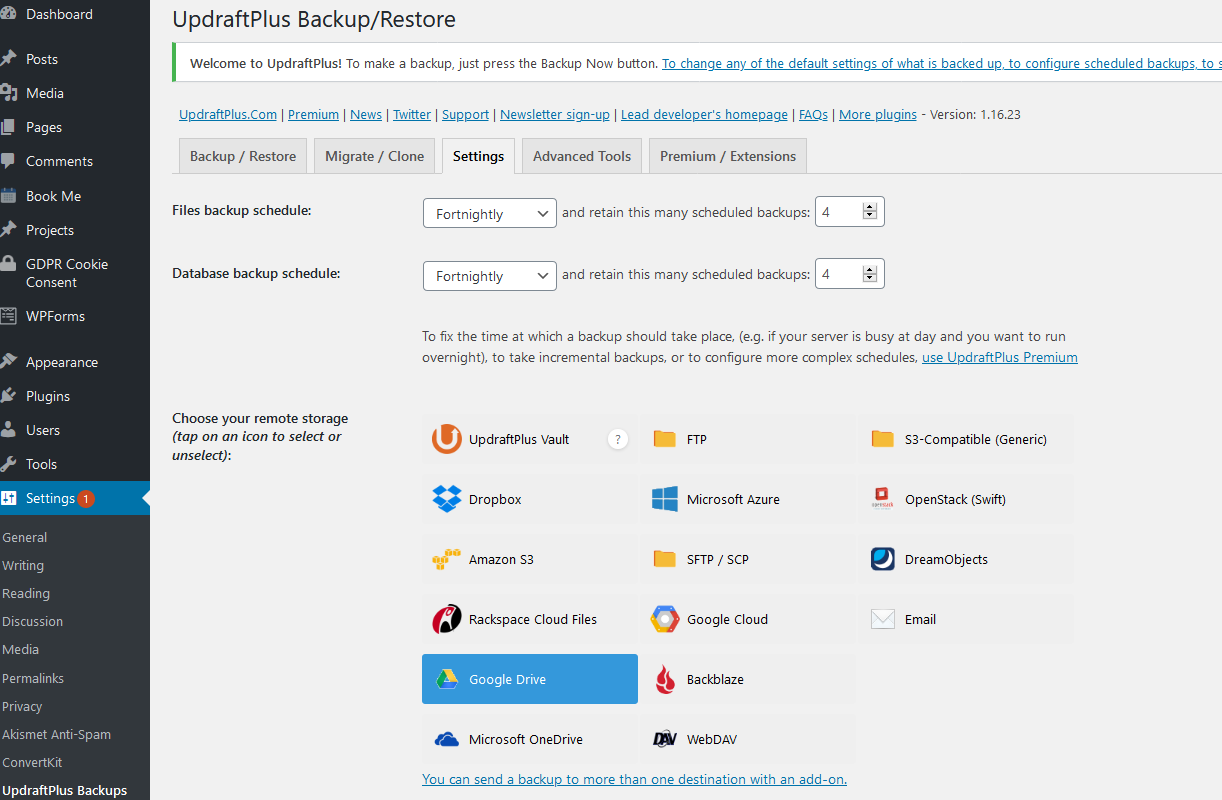1222x800 pixels.
Task: Click Settings in the admin sidebar
Action: click(x=75, y=498)
